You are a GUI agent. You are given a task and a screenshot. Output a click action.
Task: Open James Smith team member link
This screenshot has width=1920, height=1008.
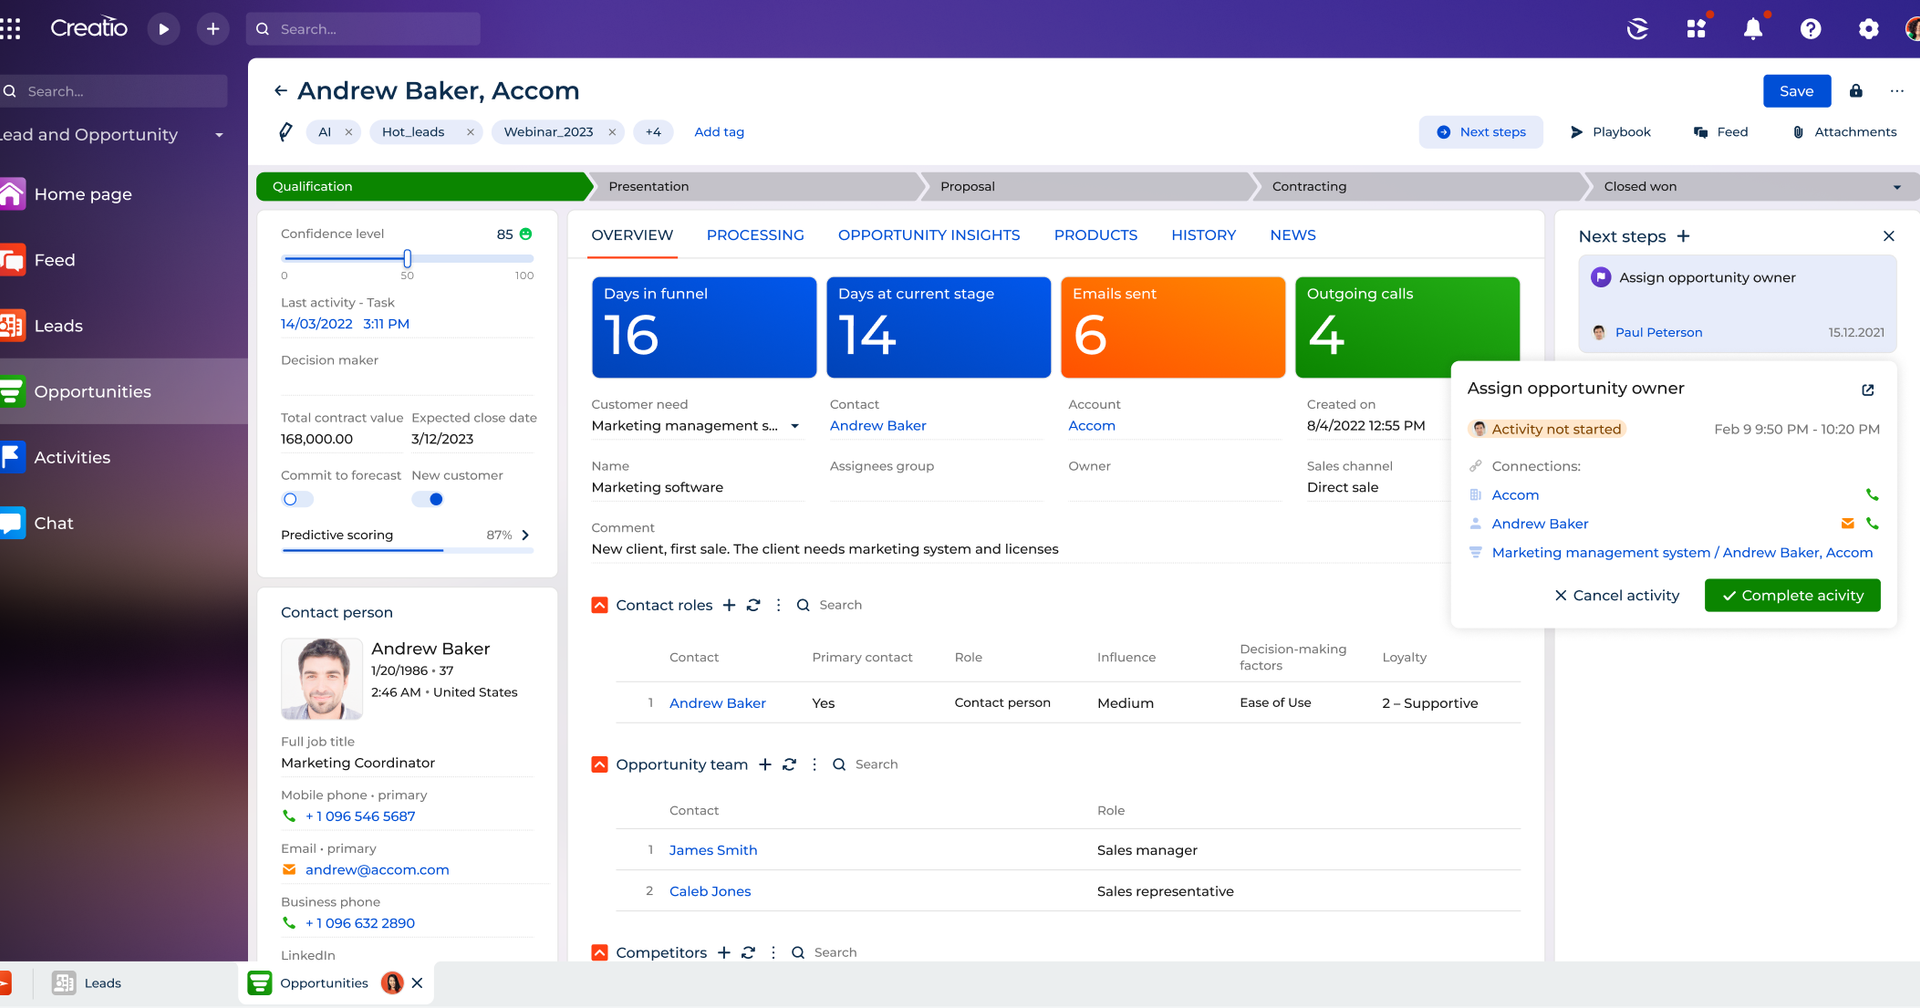click(713, 850)
